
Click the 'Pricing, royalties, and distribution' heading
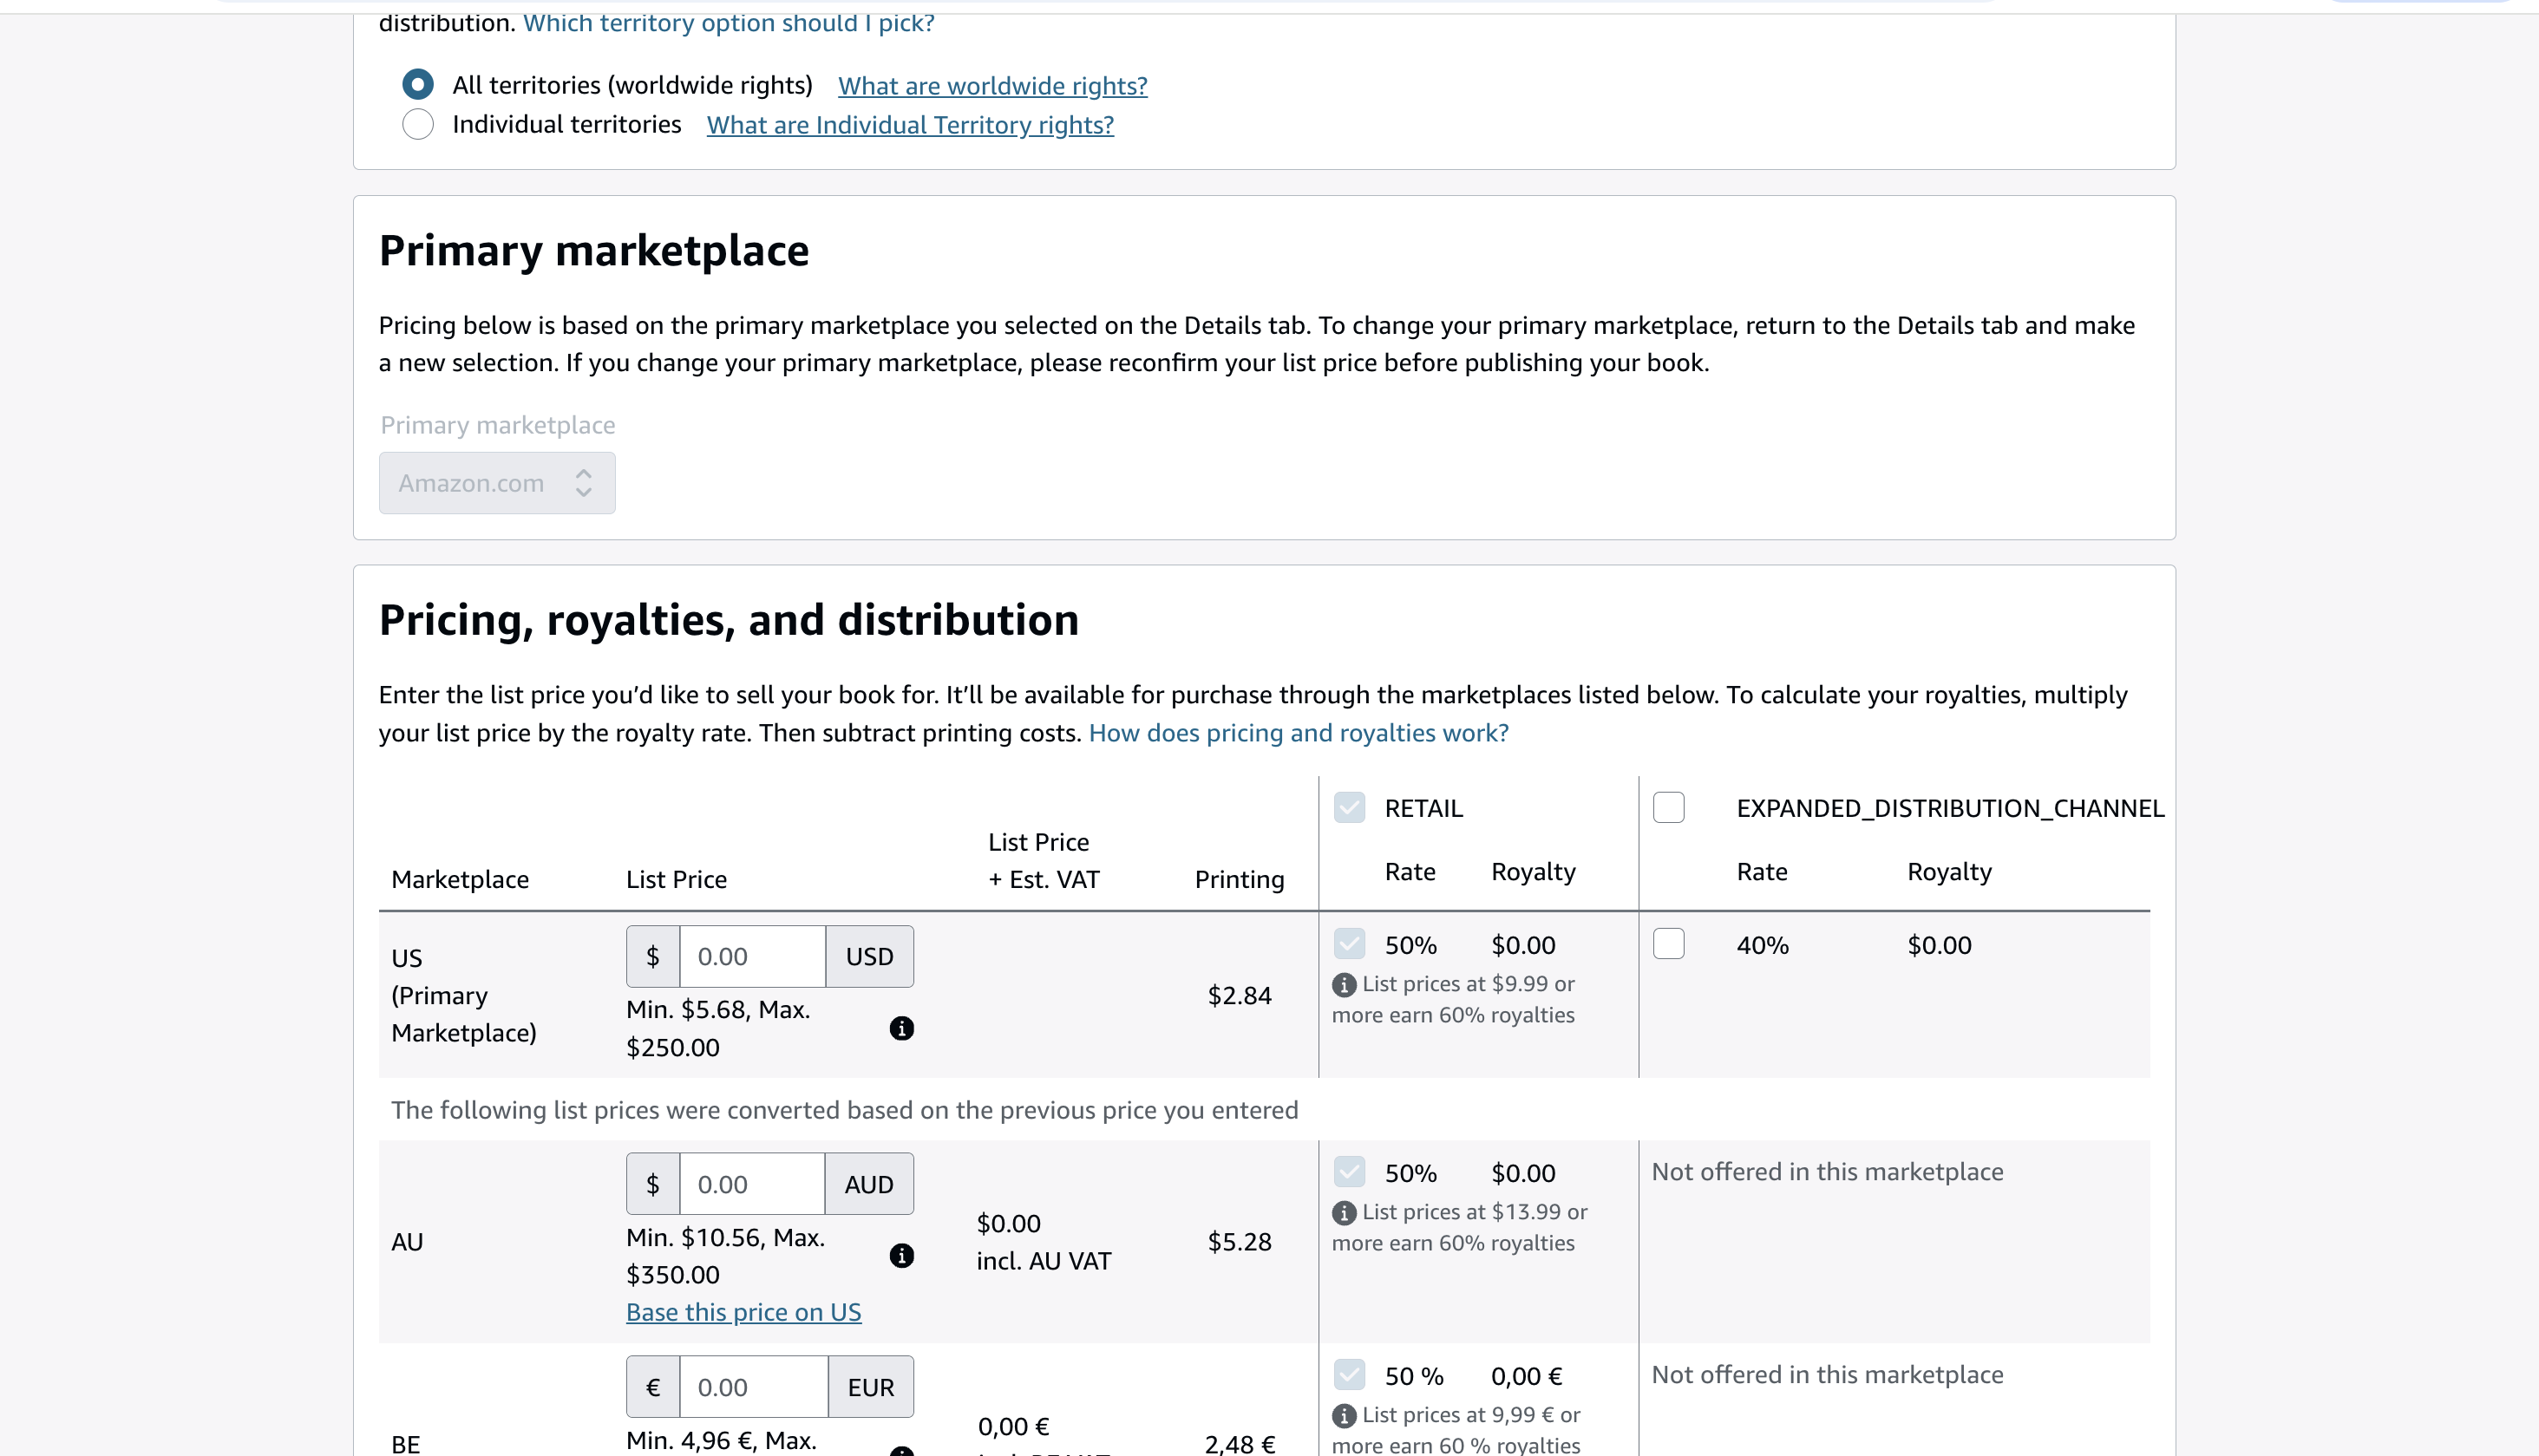729,620
